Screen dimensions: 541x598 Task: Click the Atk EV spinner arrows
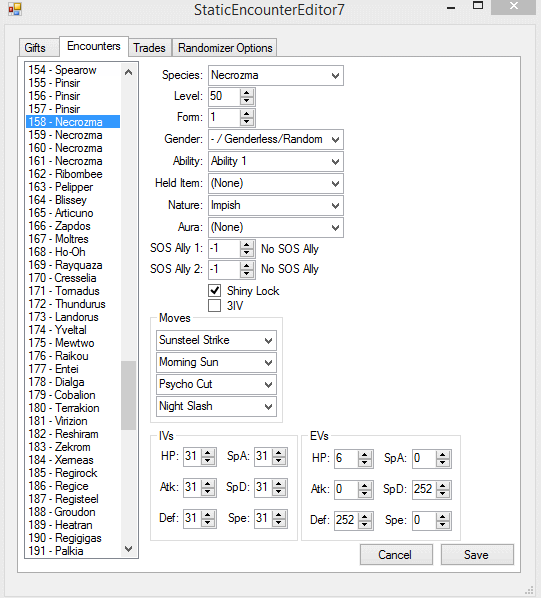coord(365,489)
